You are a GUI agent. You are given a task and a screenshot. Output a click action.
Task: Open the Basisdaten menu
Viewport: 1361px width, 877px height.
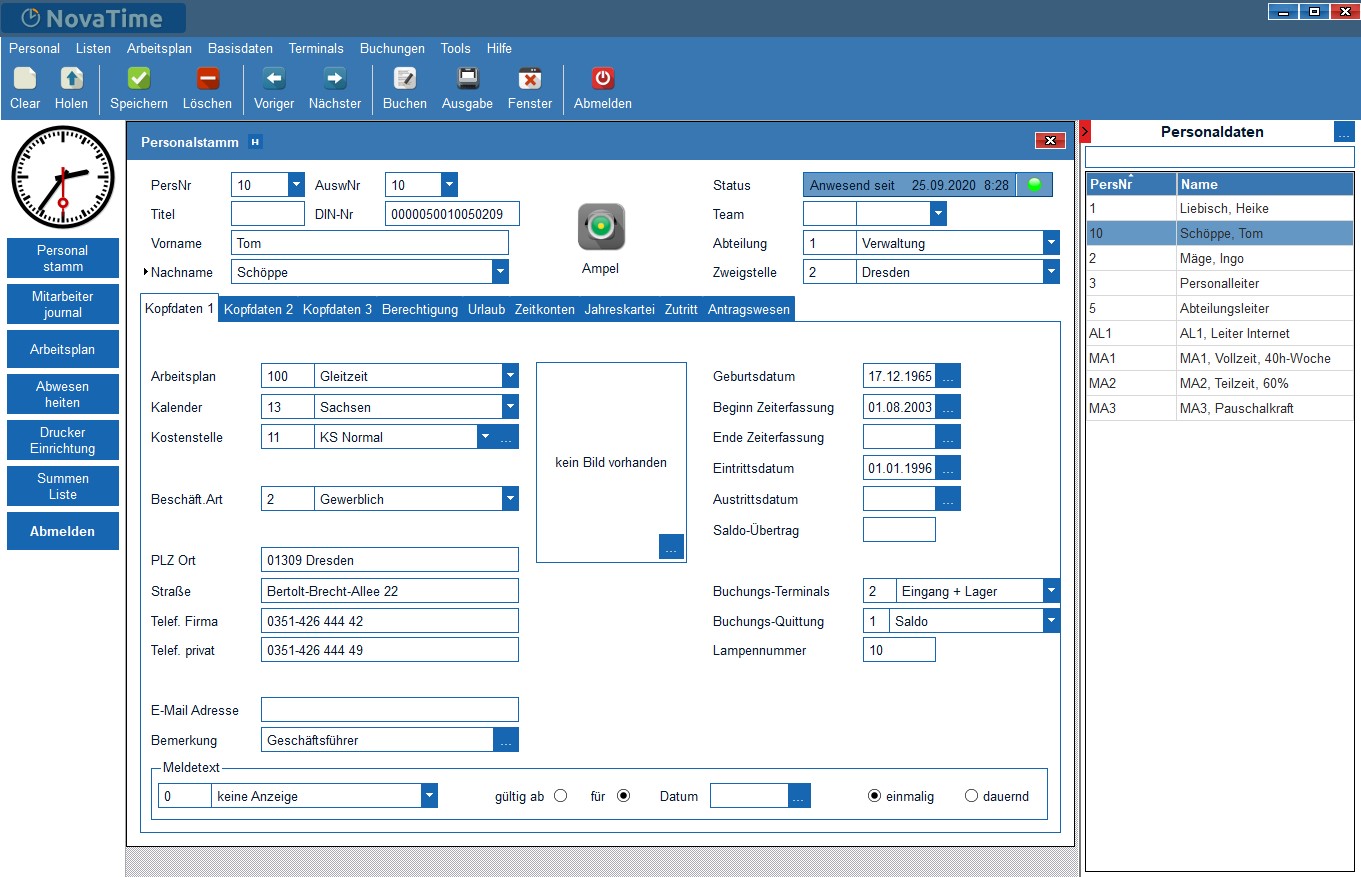tap(240, 48)
